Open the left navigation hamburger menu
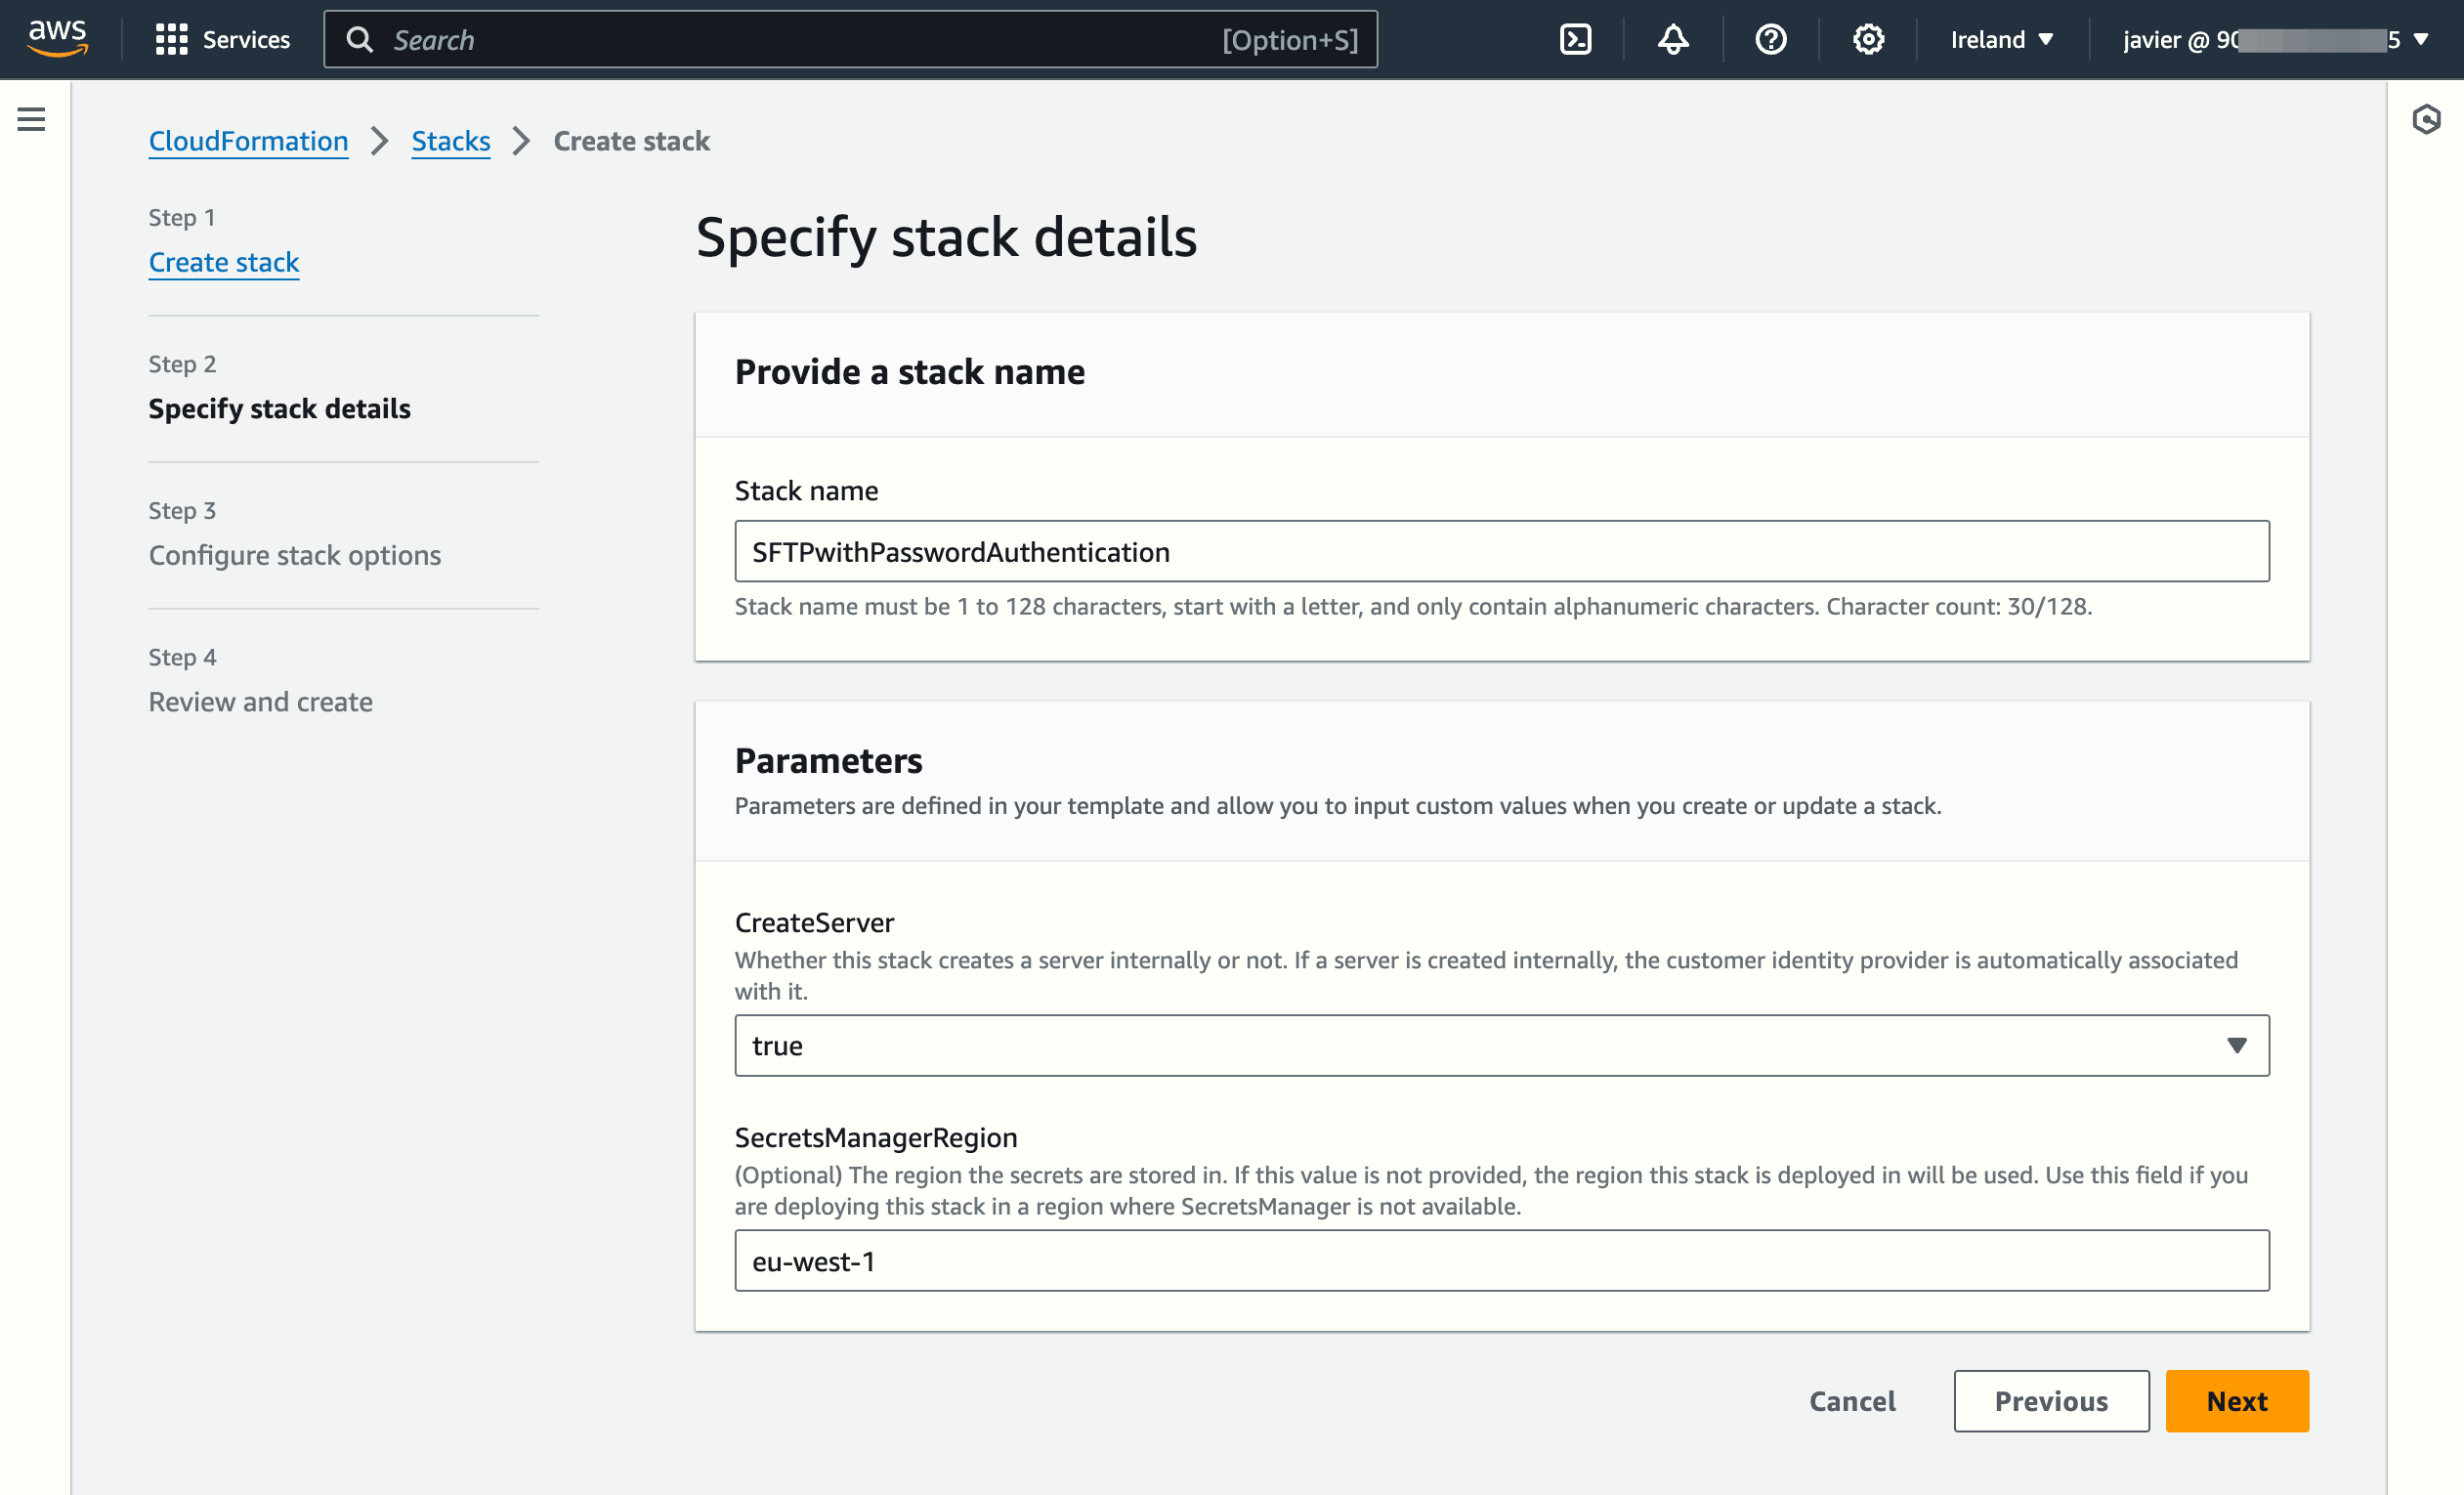The image size is (2464, 1495). [x=31, y=118]
